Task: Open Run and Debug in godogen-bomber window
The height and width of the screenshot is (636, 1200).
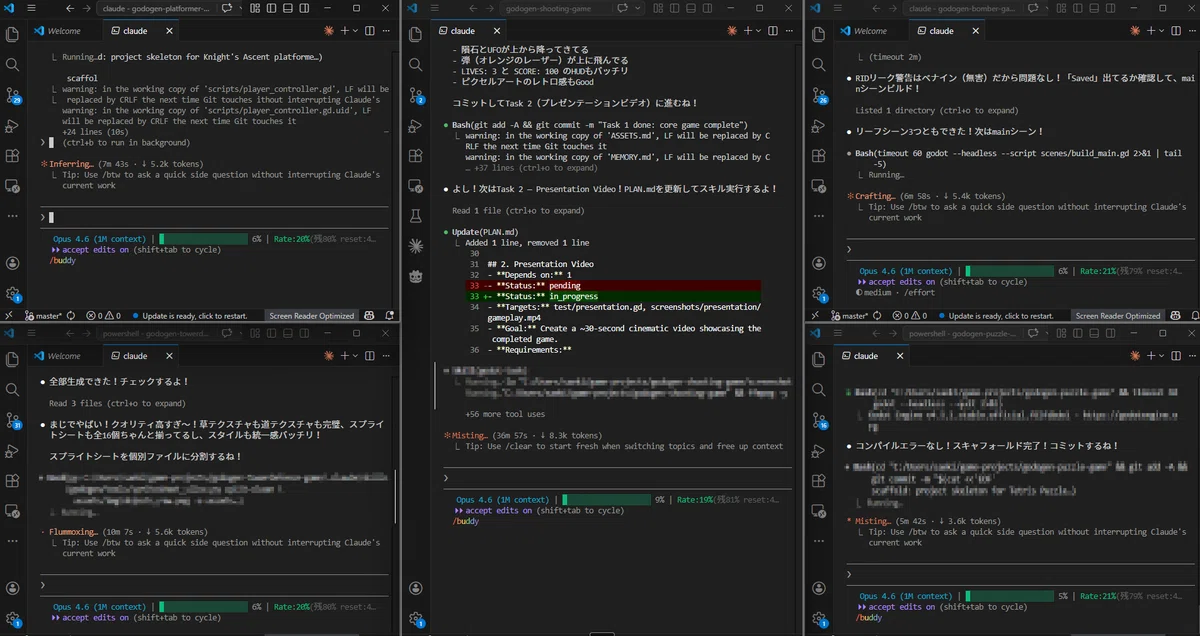Action: (816, 126)
